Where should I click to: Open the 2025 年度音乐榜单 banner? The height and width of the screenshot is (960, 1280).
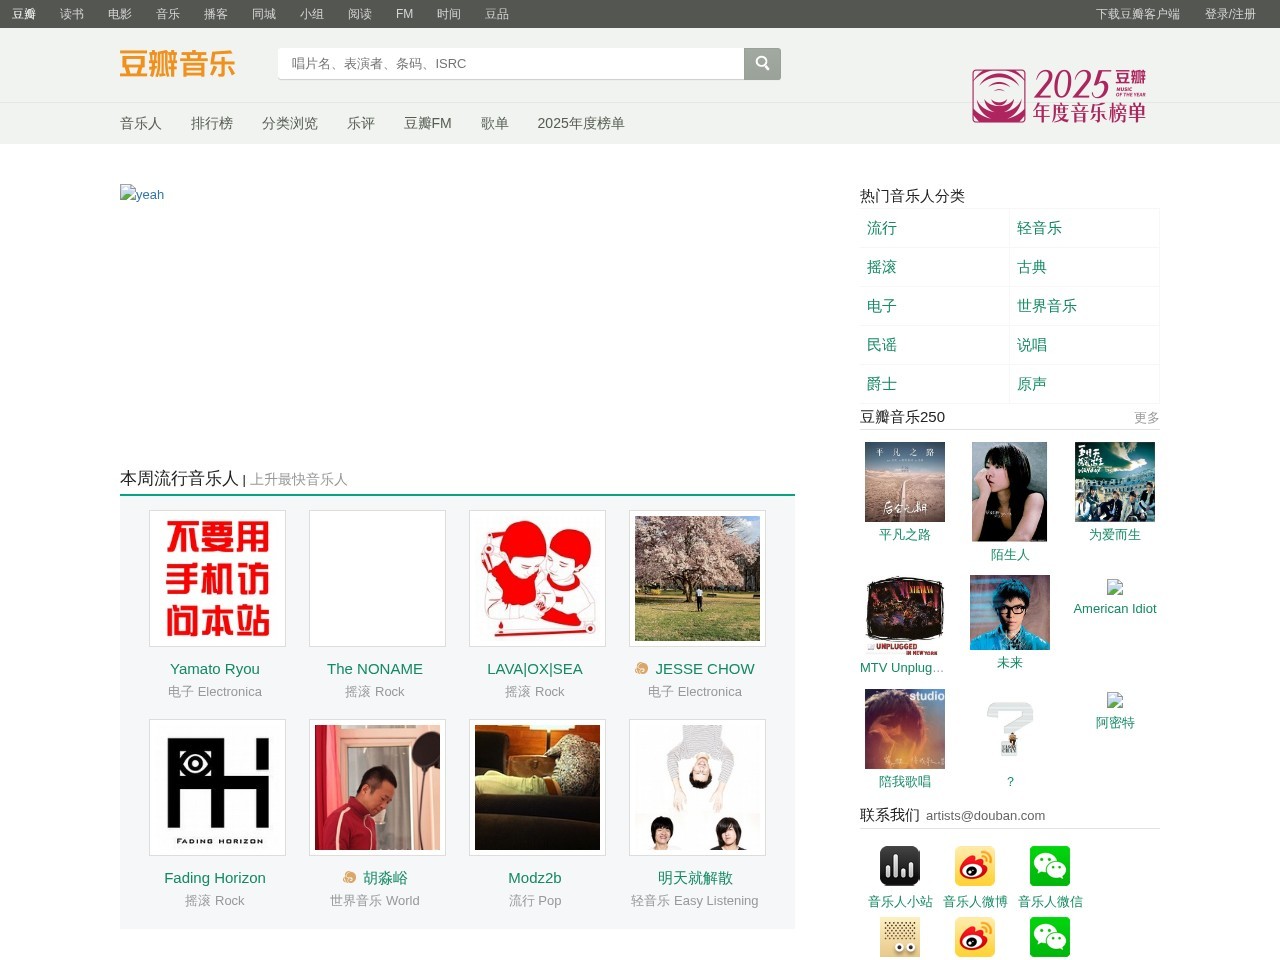(1059, 96)
